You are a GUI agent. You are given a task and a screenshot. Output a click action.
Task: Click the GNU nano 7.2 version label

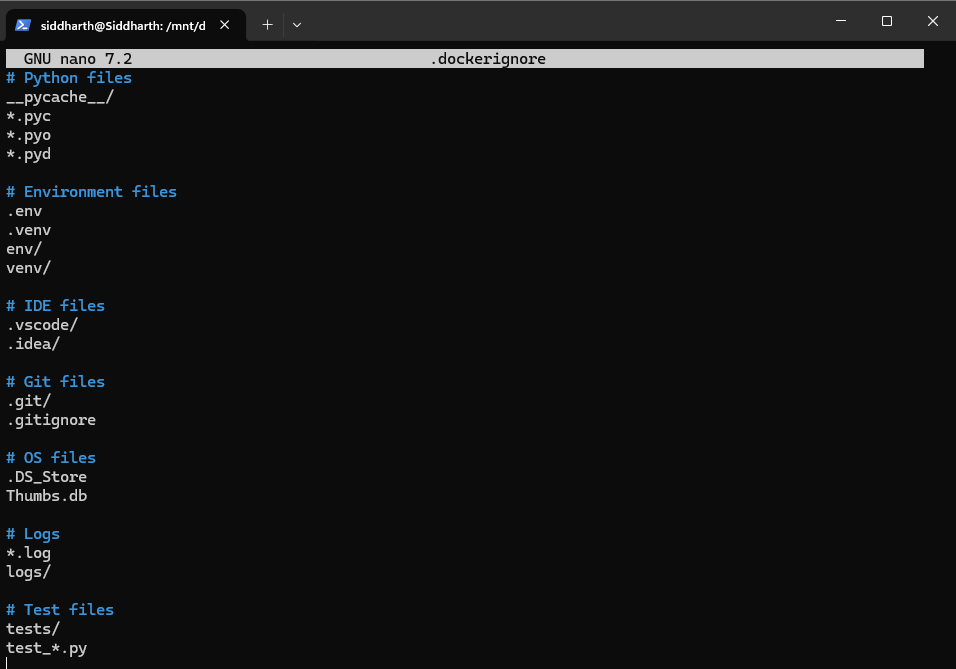pyautogui.click(x=78, y=59)
